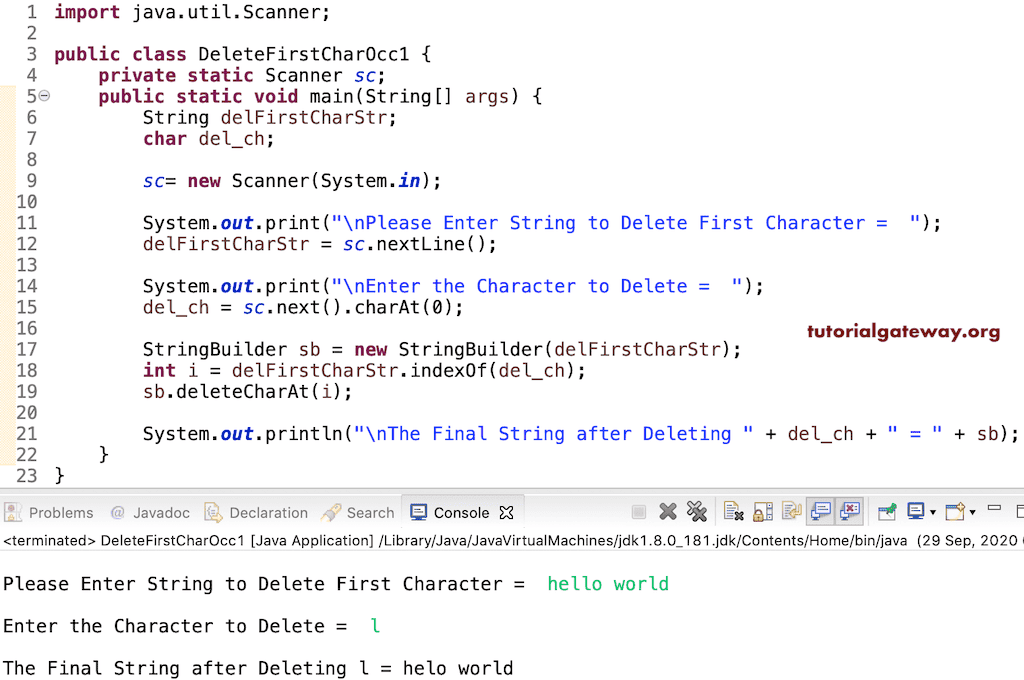Screen dimensions: 1024x680
Task: Clear the Console output
Action: (732, 512)
